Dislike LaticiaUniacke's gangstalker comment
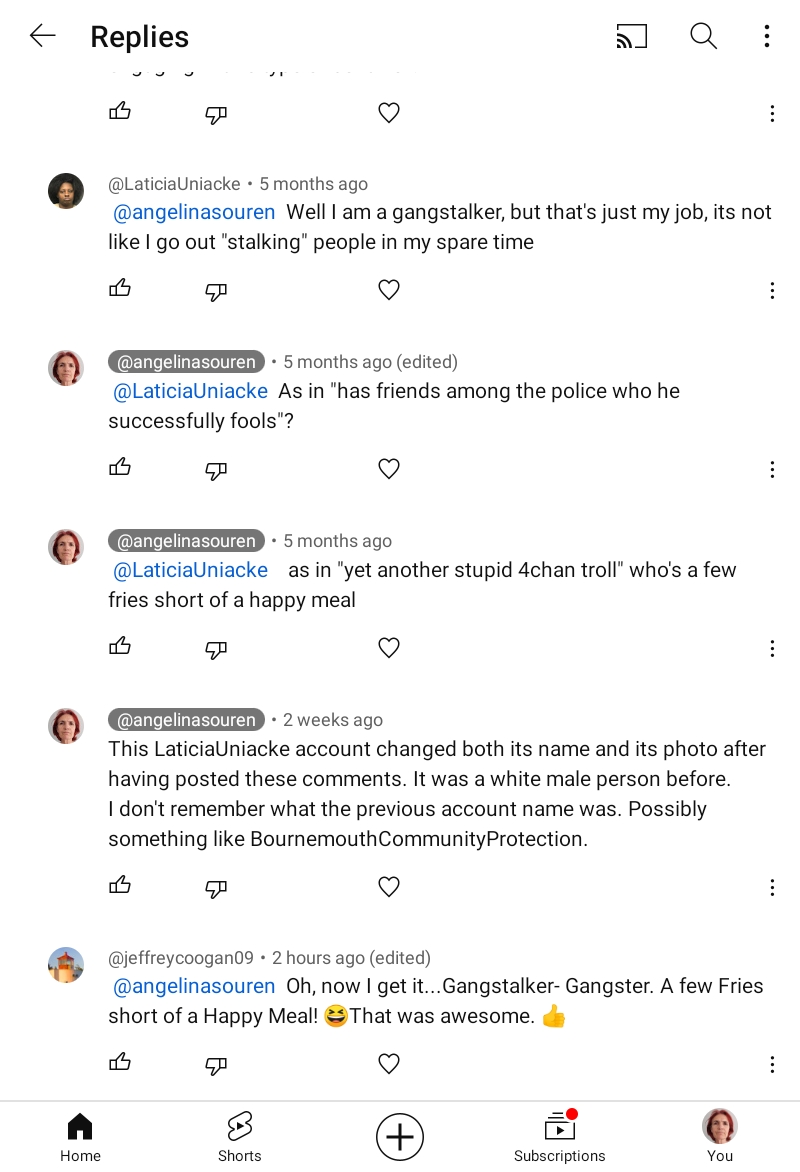Viewport: 800px width, 1172px height. [x=216, y=291]
